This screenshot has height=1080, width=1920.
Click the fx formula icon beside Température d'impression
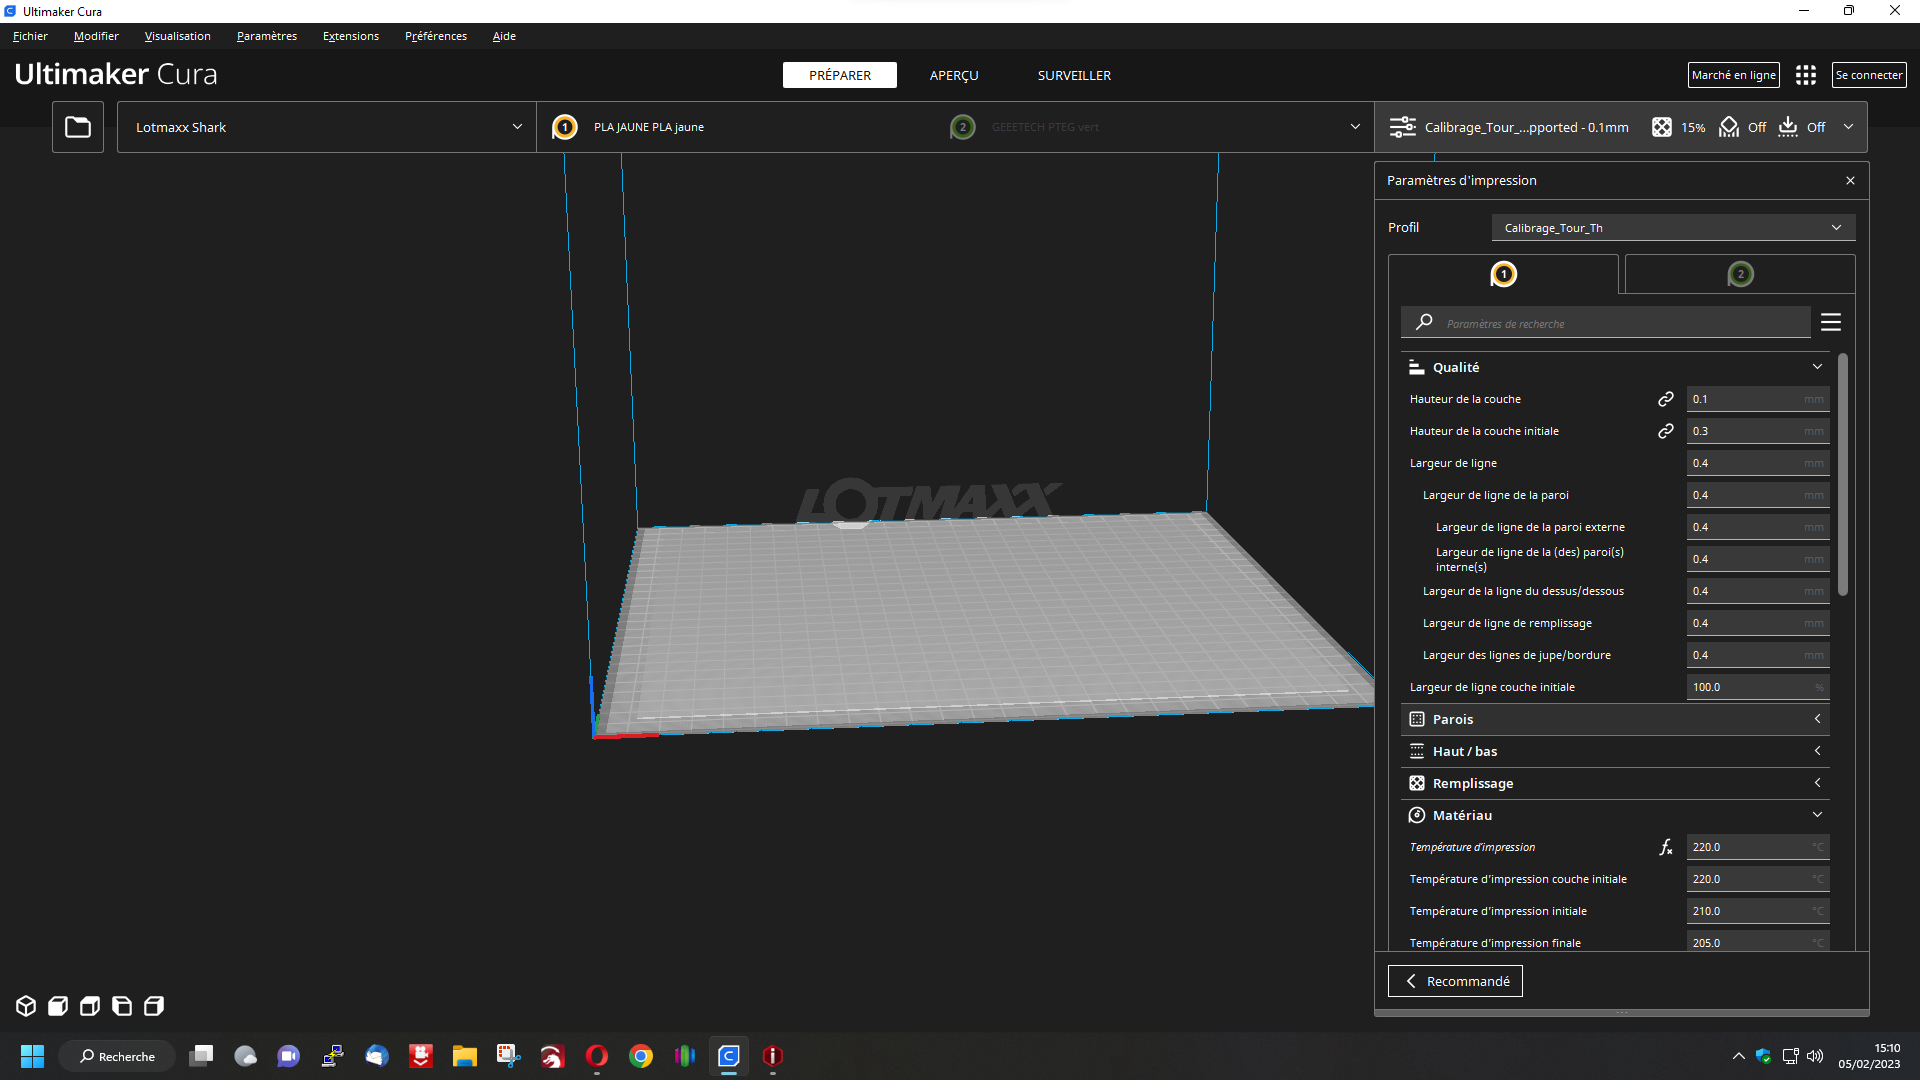coord(1665,847)
